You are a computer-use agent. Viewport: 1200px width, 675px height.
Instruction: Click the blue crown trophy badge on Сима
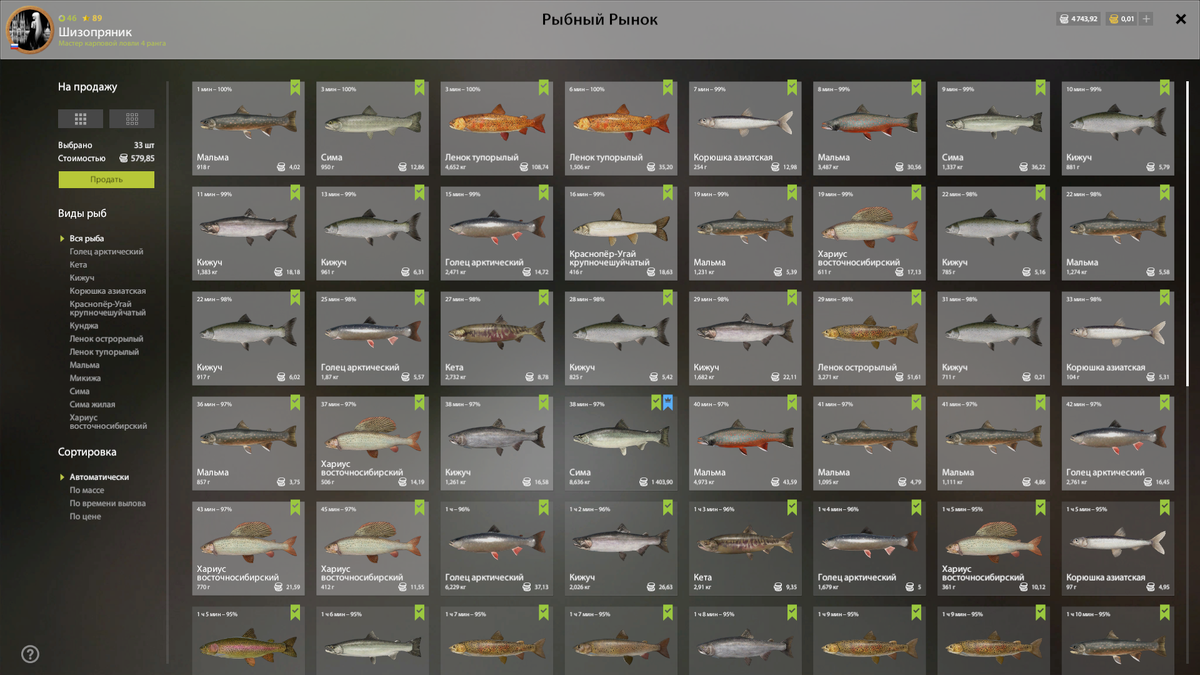669,402
